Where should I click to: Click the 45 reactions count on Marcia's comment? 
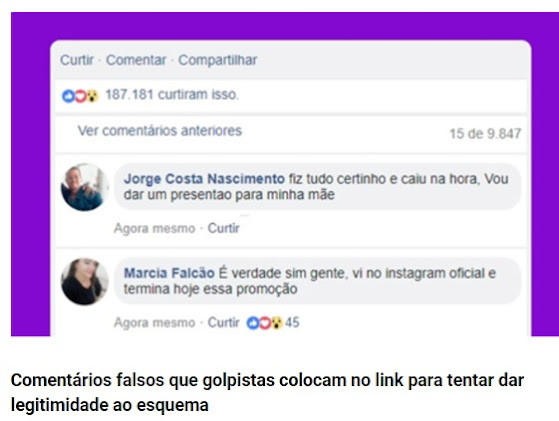(x=292, y=323)
